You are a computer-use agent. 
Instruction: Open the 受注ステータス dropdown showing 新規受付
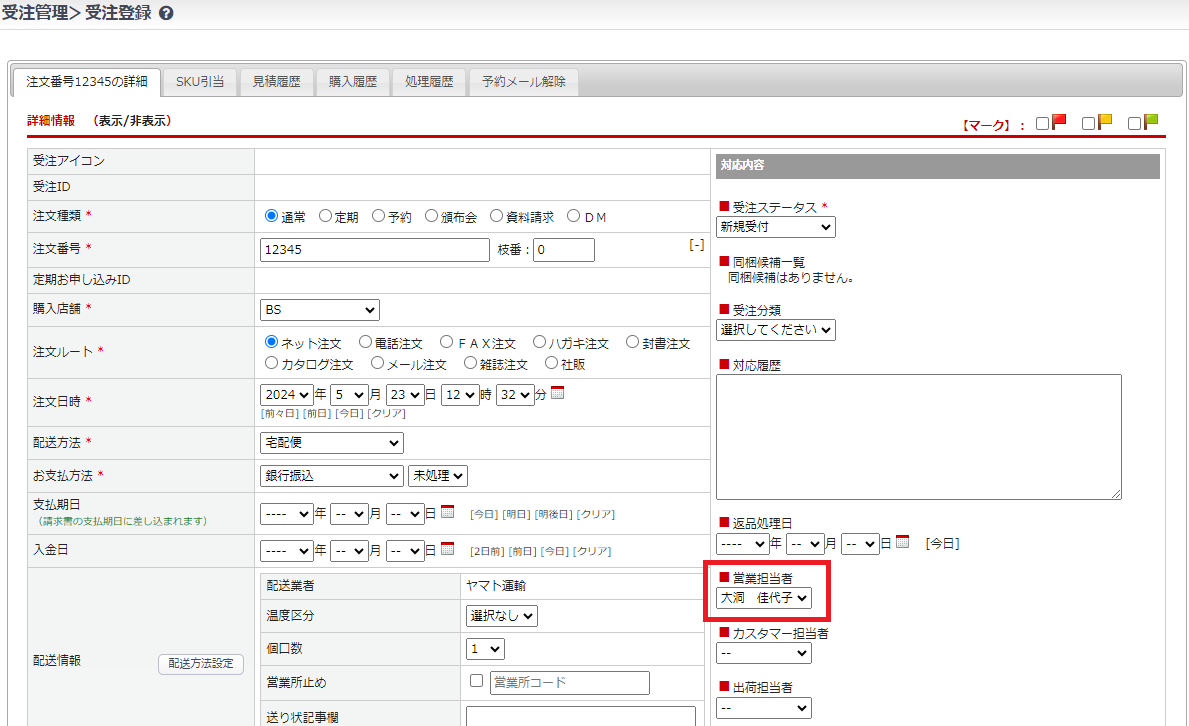click(x=776, y=227)
